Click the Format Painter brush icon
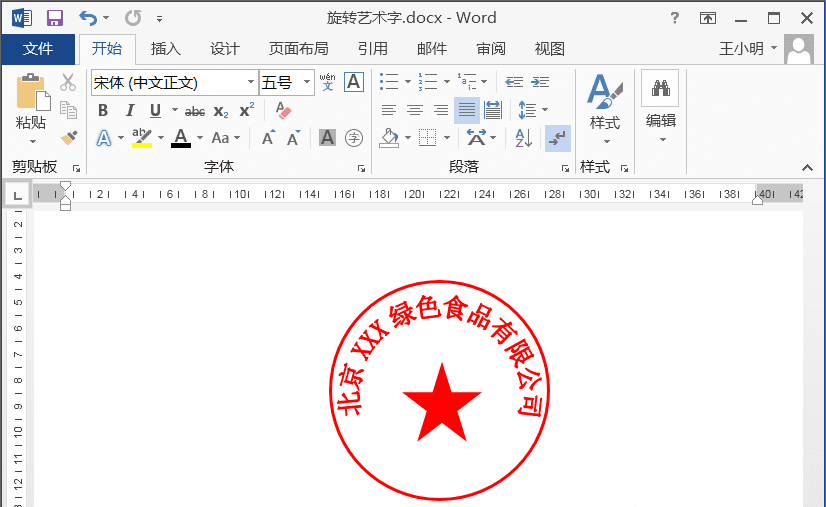Viewport: 826px width, 507px height. pos(69,138)
